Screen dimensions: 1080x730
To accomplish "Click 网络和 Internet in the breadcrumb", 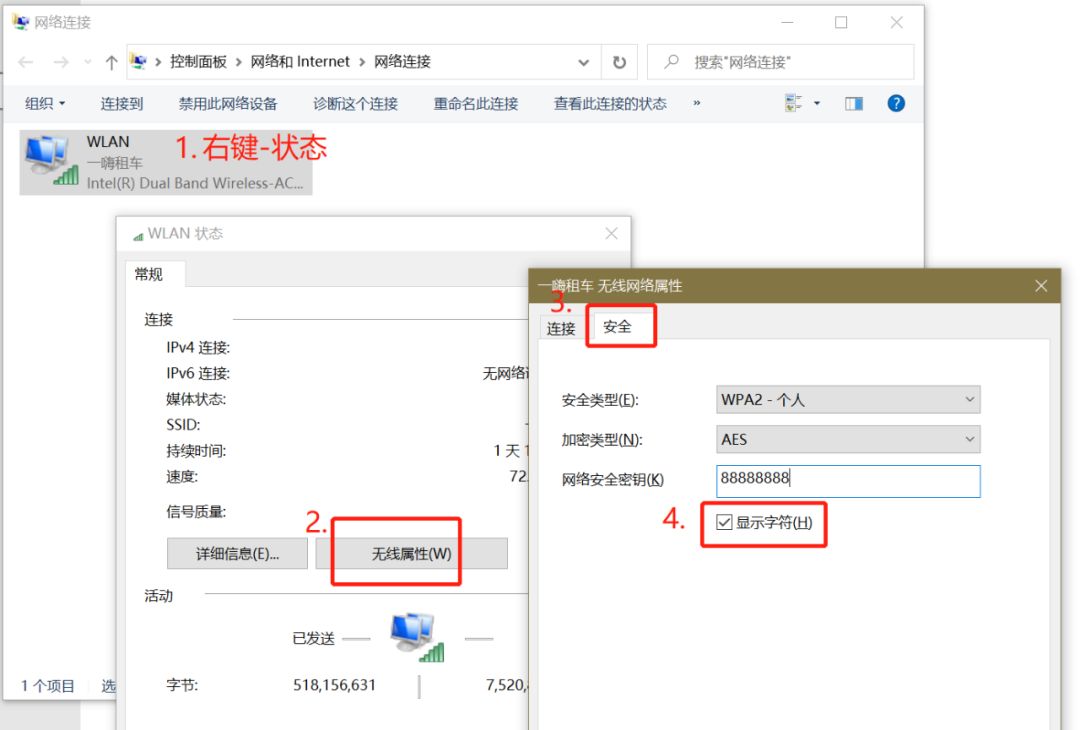I will (x=300, y=62).
